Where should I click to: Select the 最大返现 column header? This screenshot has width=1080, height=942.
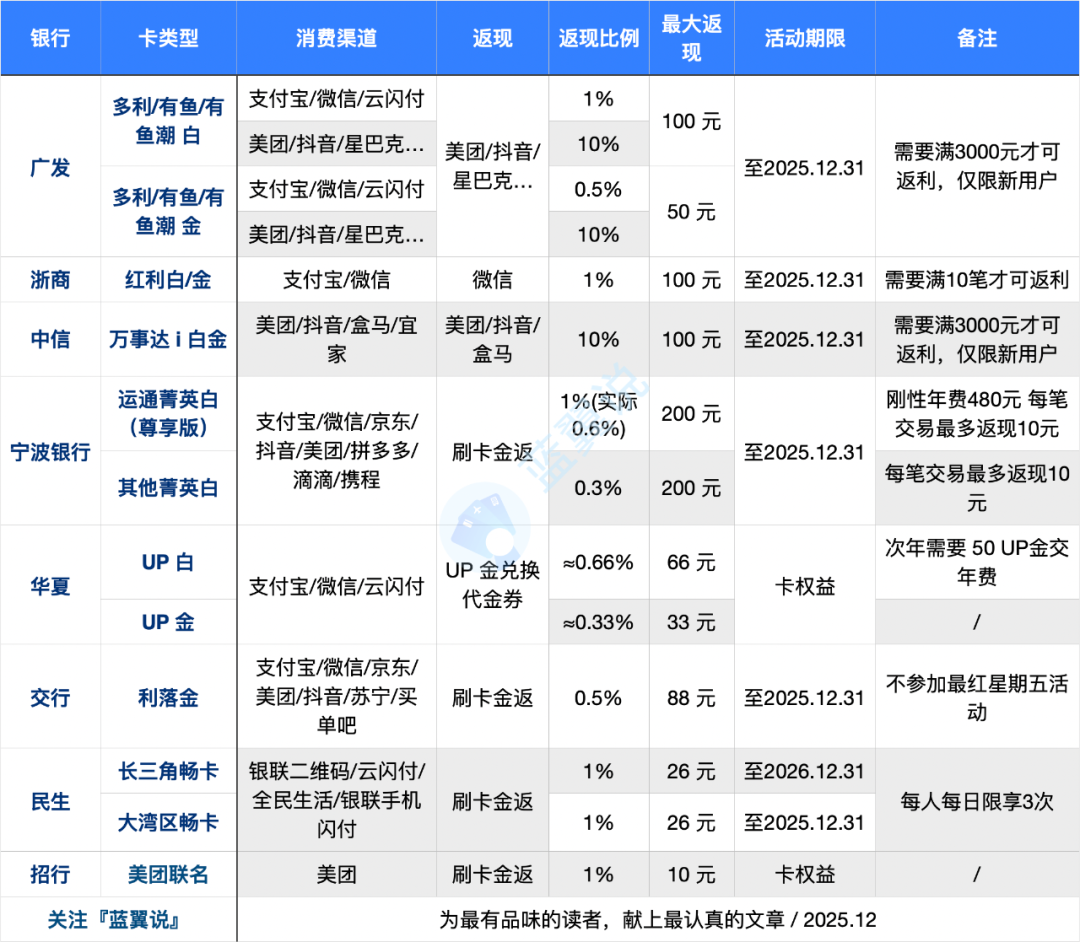click(x=691, y=37)
